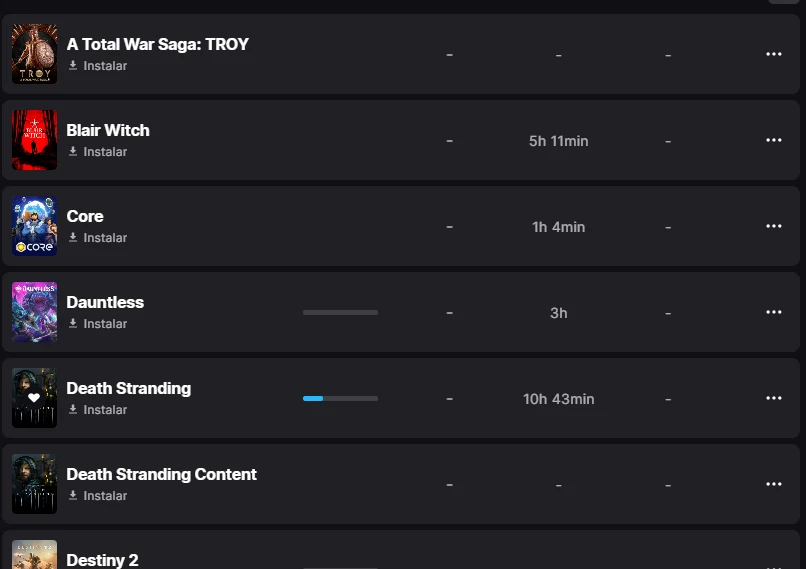Open the Destiny 2 game title
The image size is (806, 569).
tap(102, 560)
